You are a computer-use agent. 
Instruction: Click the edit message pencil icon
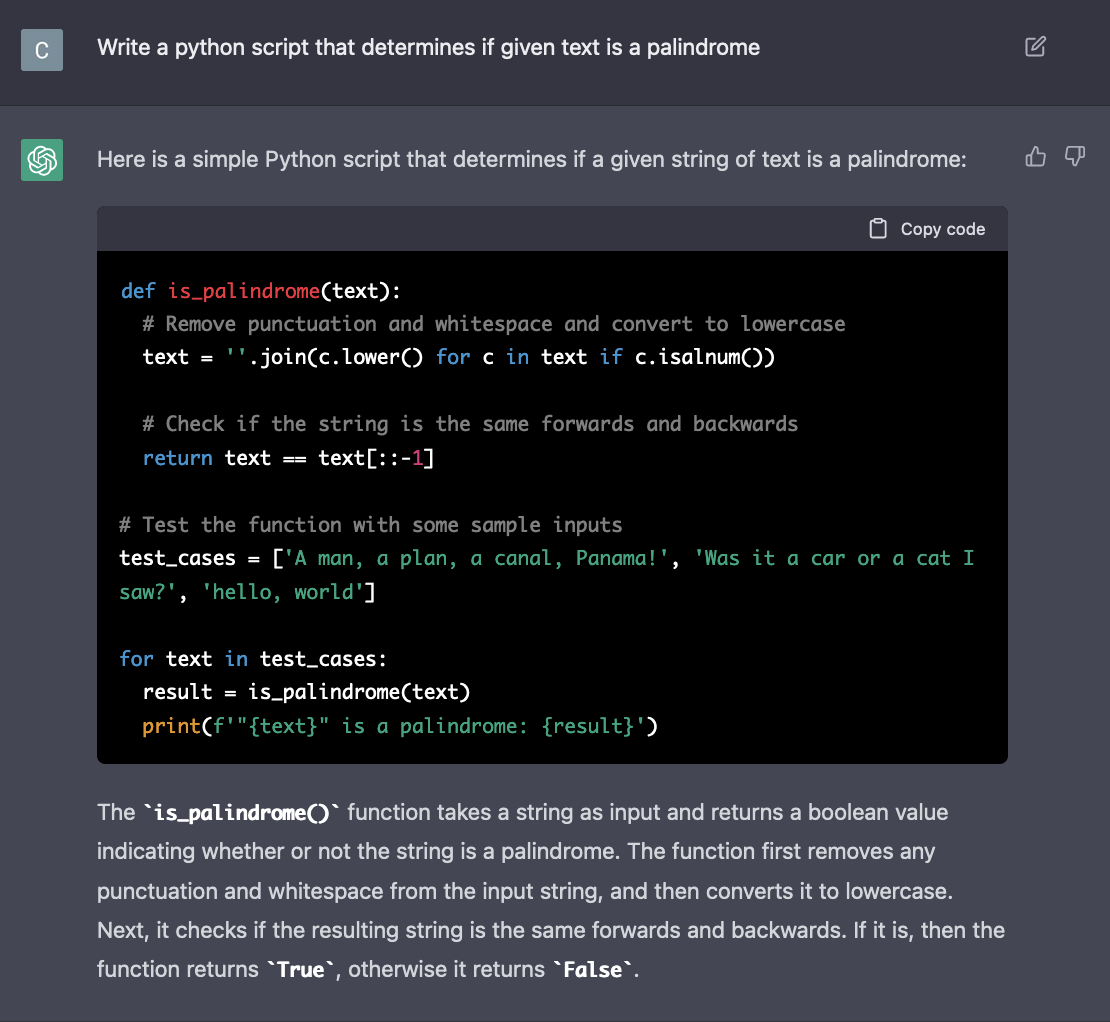(1035, 47)
